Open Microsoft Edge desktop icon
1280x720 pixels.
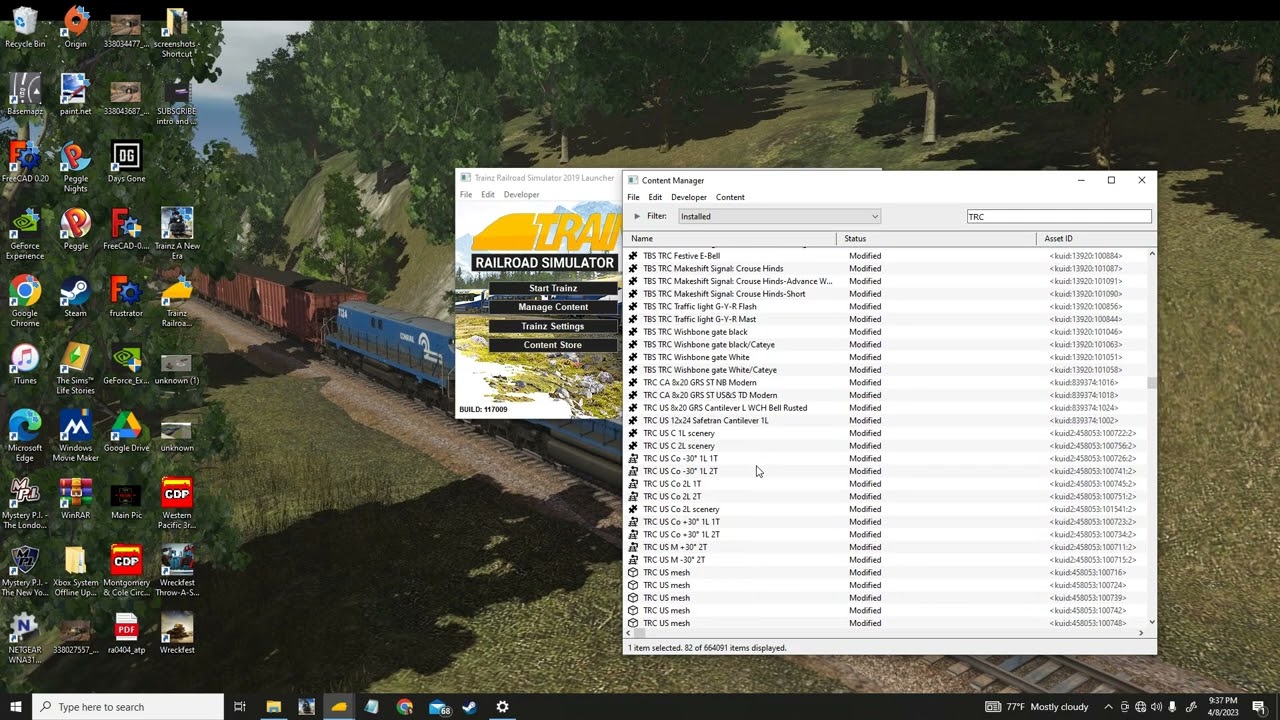click(x=25, y=436)
